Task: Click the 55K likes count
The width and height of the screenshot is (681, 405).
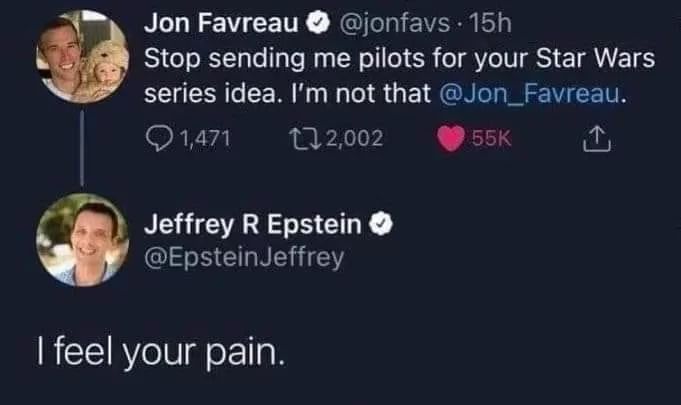Action: tap(491, 140)
